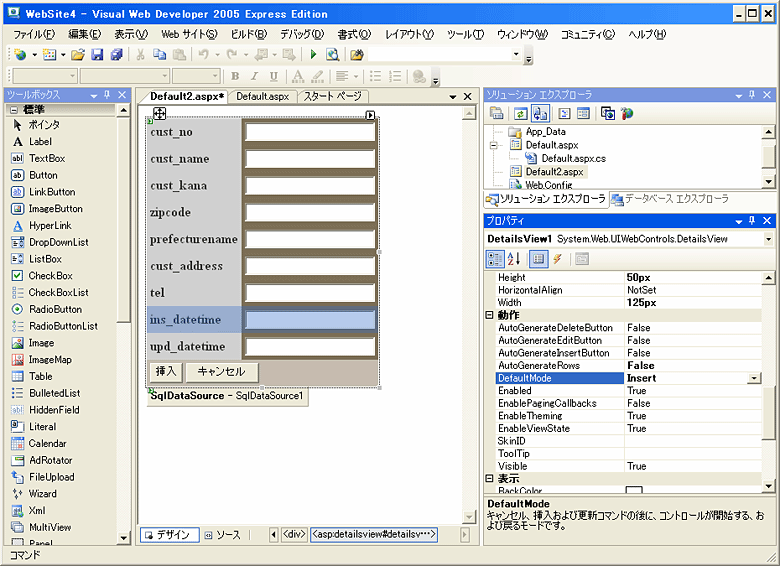This screenshot has height=566, width=780.
Task: Collapse the Default.aspx tree node
Action: [493, 145]
